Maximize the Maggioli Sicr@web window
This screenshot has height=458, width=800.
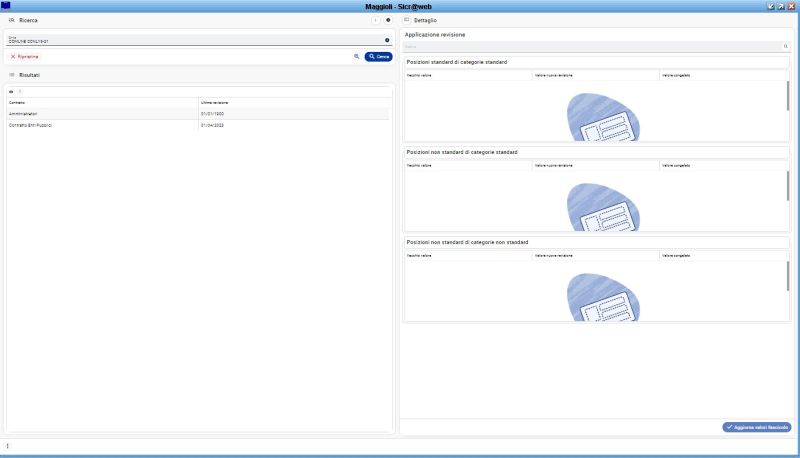(x=781, y=6)
